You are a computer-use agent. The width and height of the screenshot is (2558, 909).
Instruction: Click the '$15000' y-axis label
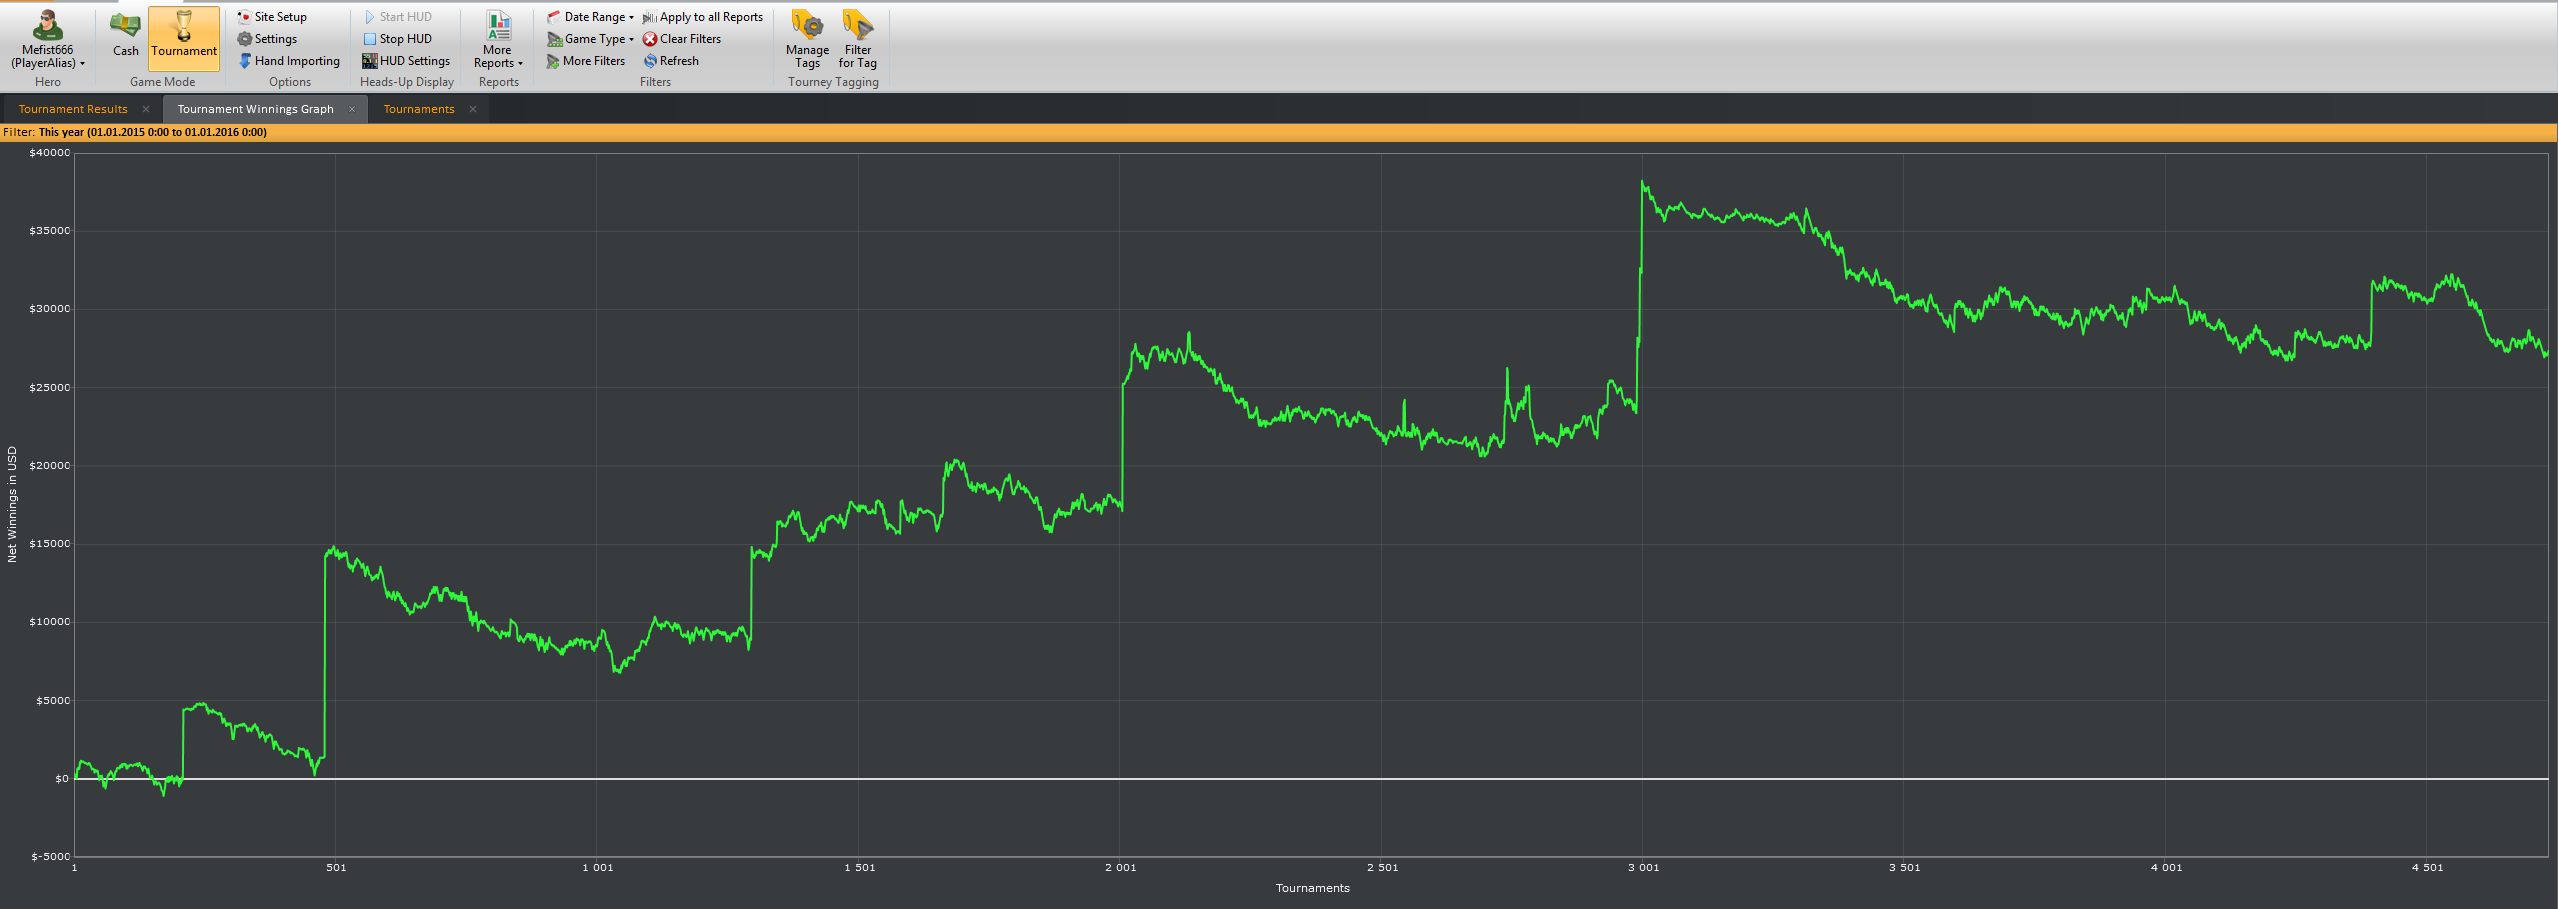[50, 544]
